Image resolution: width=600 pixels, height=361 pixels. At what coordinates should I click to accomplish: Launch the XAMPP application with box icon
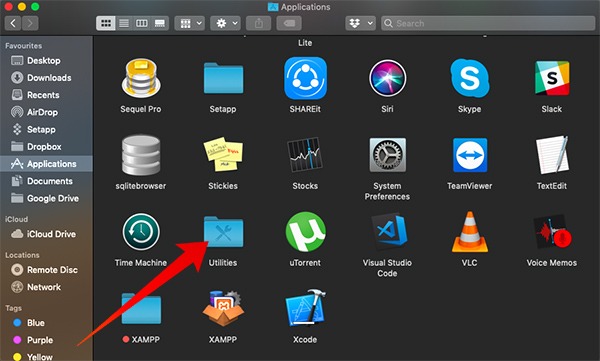click(223, 308)
